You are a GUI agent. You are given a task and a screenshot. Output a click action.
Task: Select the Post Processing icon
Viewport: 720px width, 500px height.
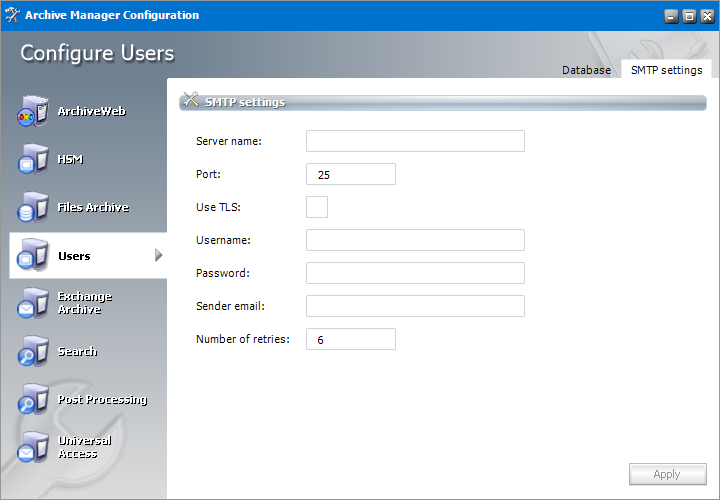tap(33, 399)
